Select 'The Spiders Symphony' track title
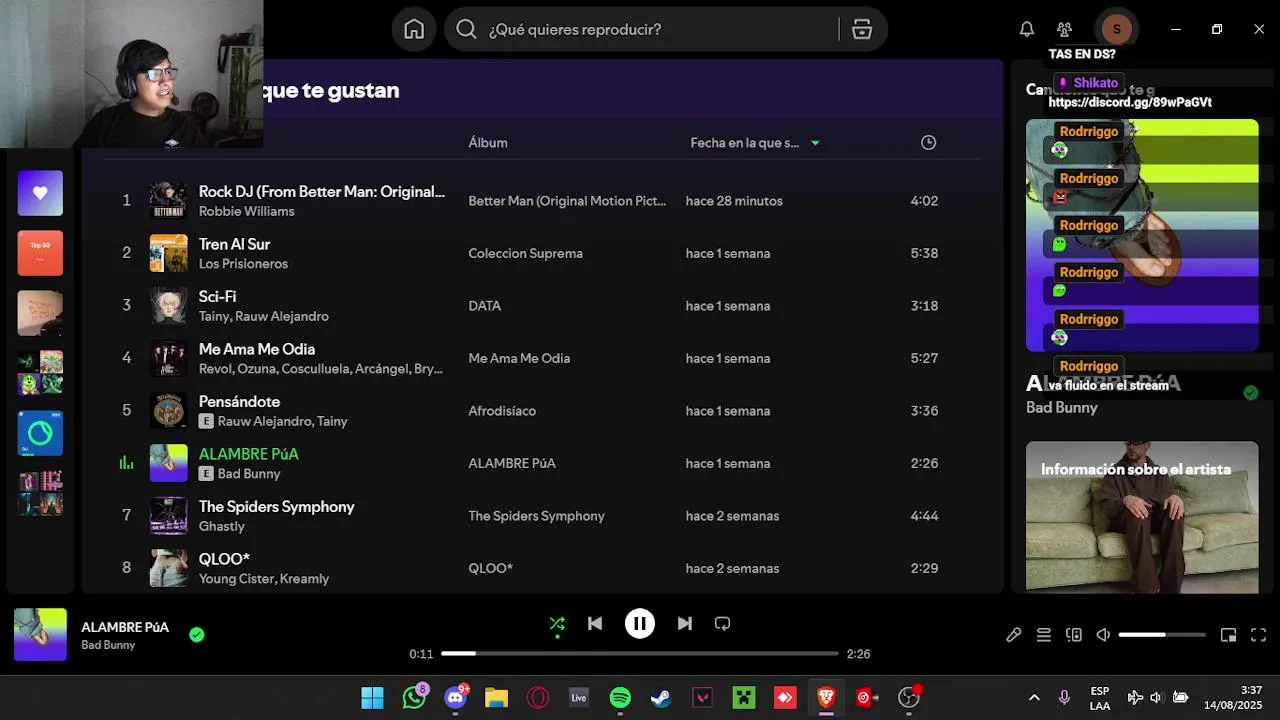The width and height of the screenshot is (1280, 720). tap(277, 506)
